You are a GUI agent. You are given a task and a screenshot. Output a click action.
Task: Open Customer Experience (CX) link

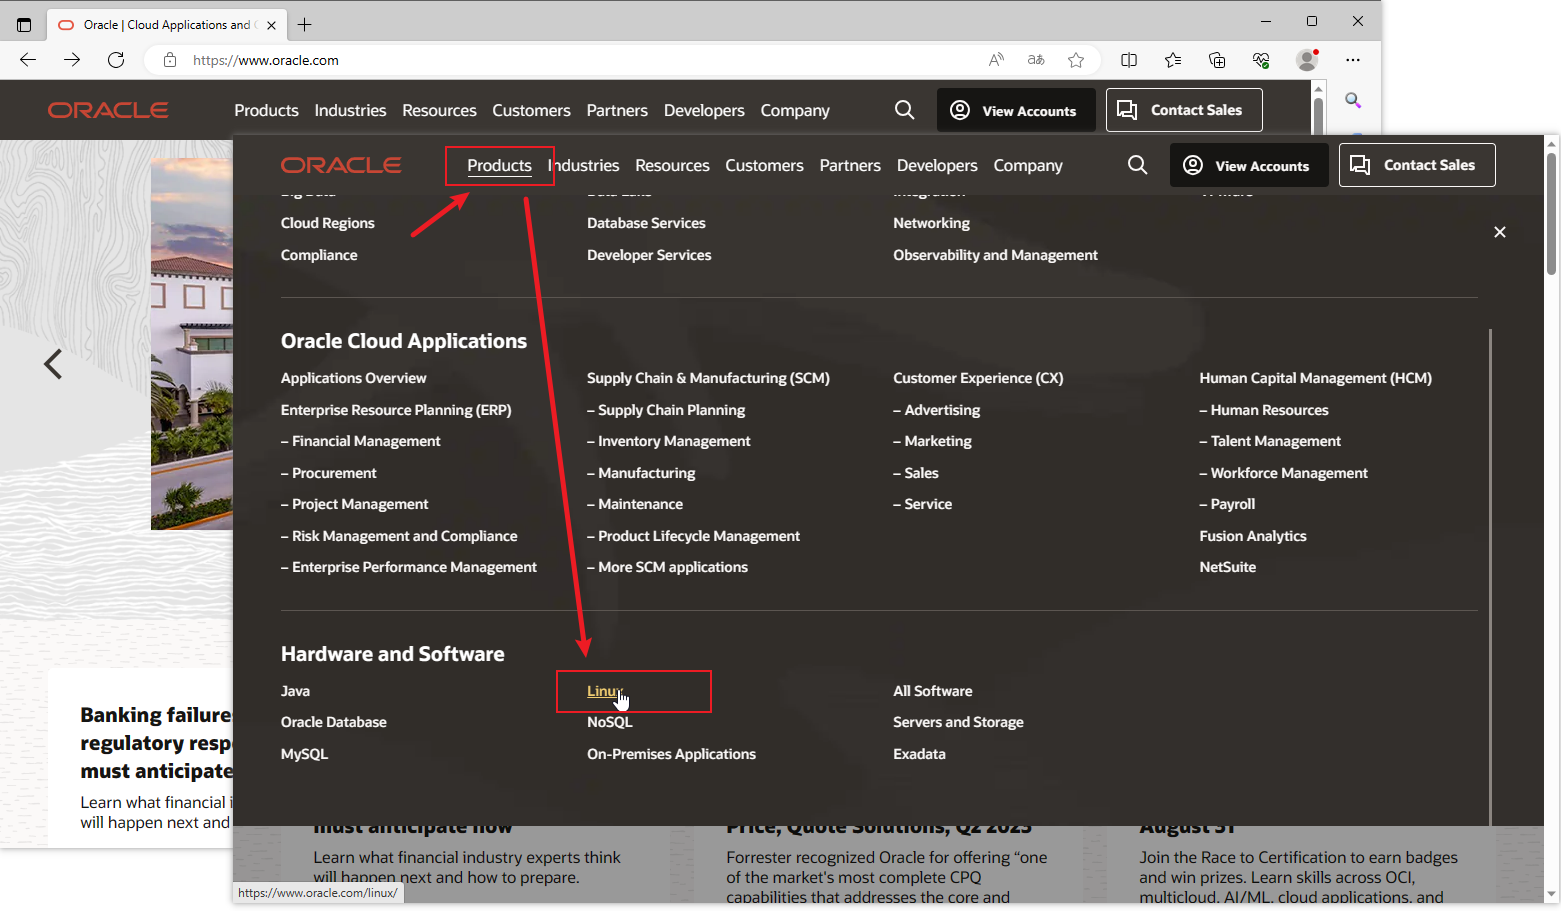click(978, 378)
